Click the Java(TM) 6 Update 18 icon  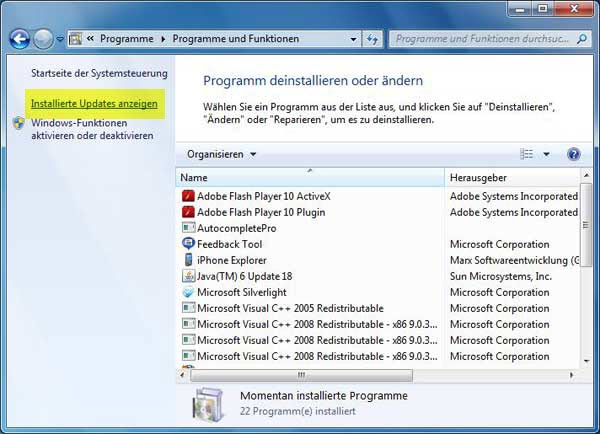(x=188, y=276)
